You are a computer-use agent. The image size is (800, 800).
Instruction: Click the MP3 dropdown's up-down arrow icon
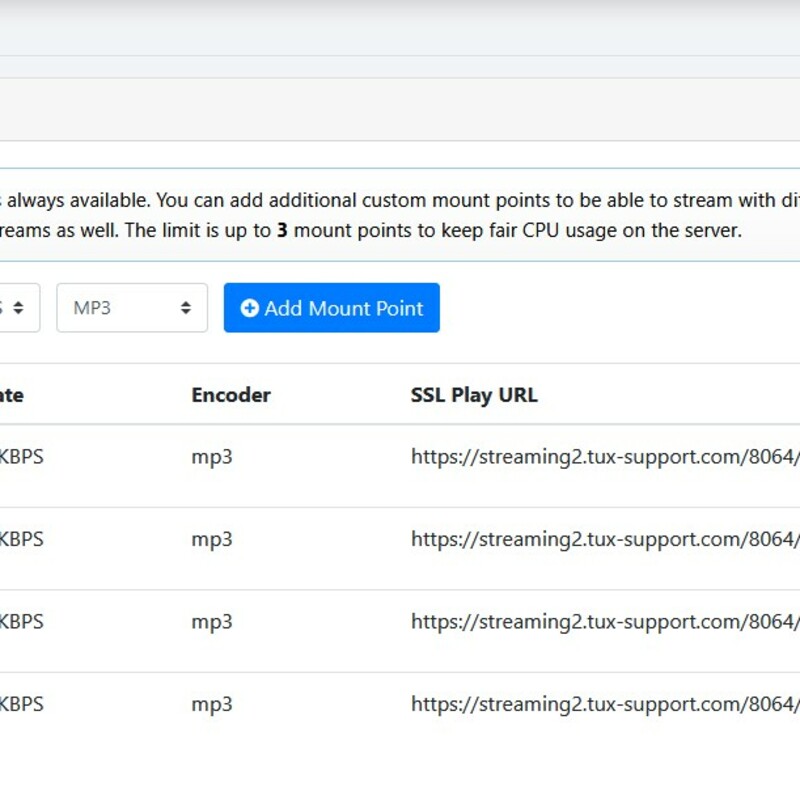pos(186,309)
